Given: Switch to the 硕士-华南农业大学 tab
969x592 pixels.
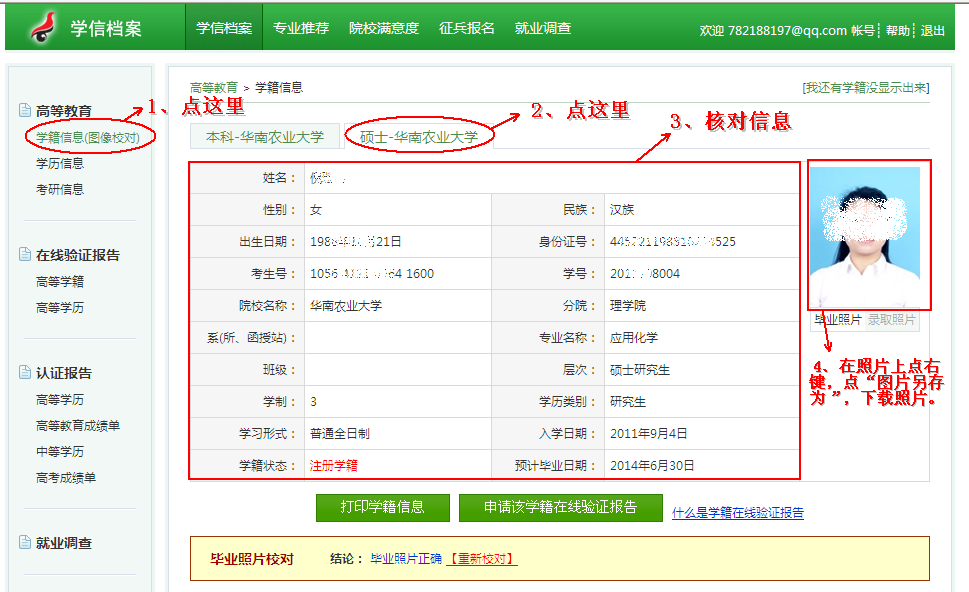Looking at the screenshot, I should coord(419,137).
